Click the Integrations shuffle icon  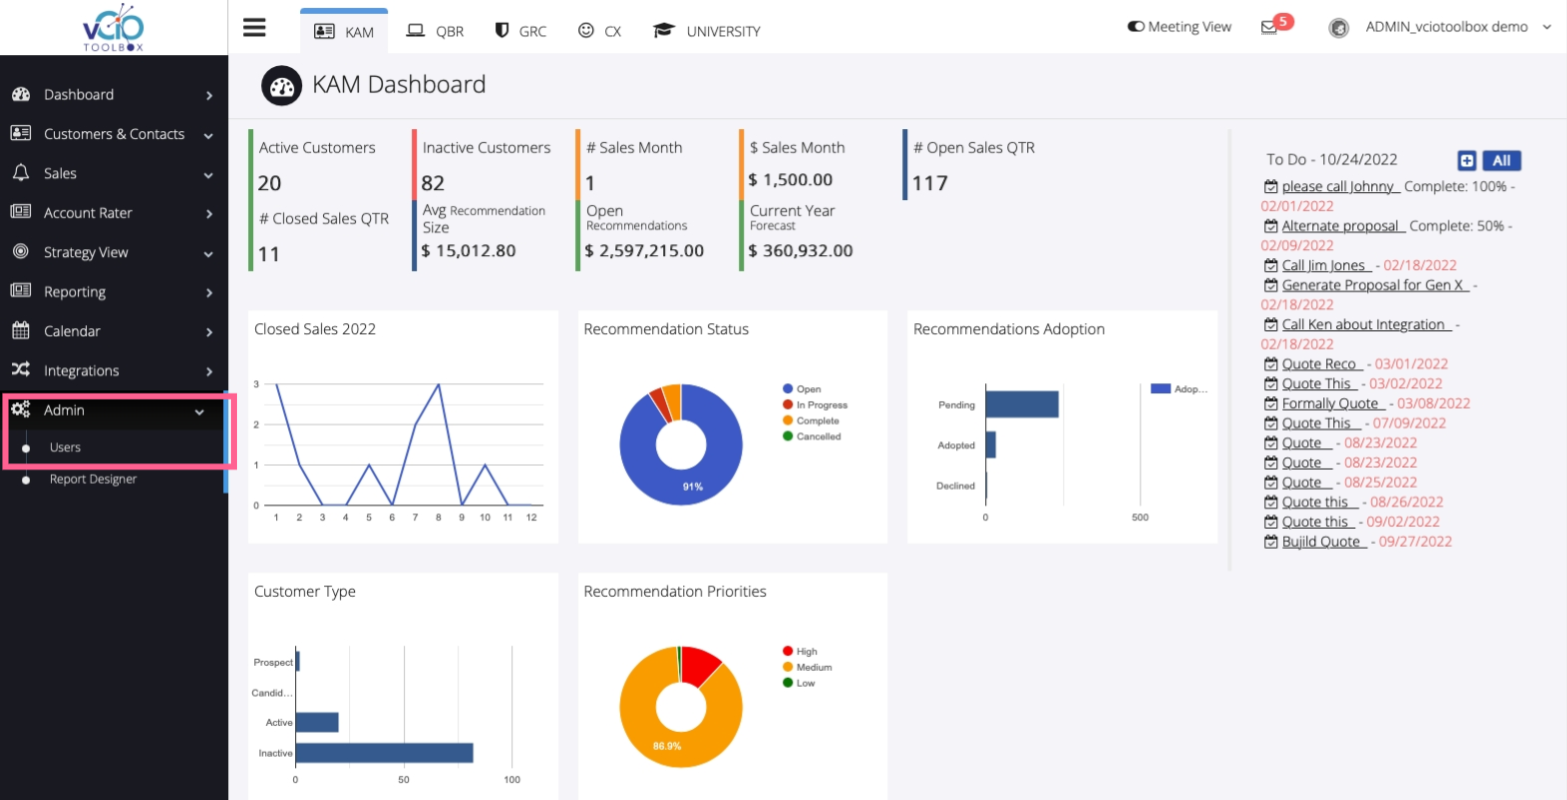(x=20, y=370)
